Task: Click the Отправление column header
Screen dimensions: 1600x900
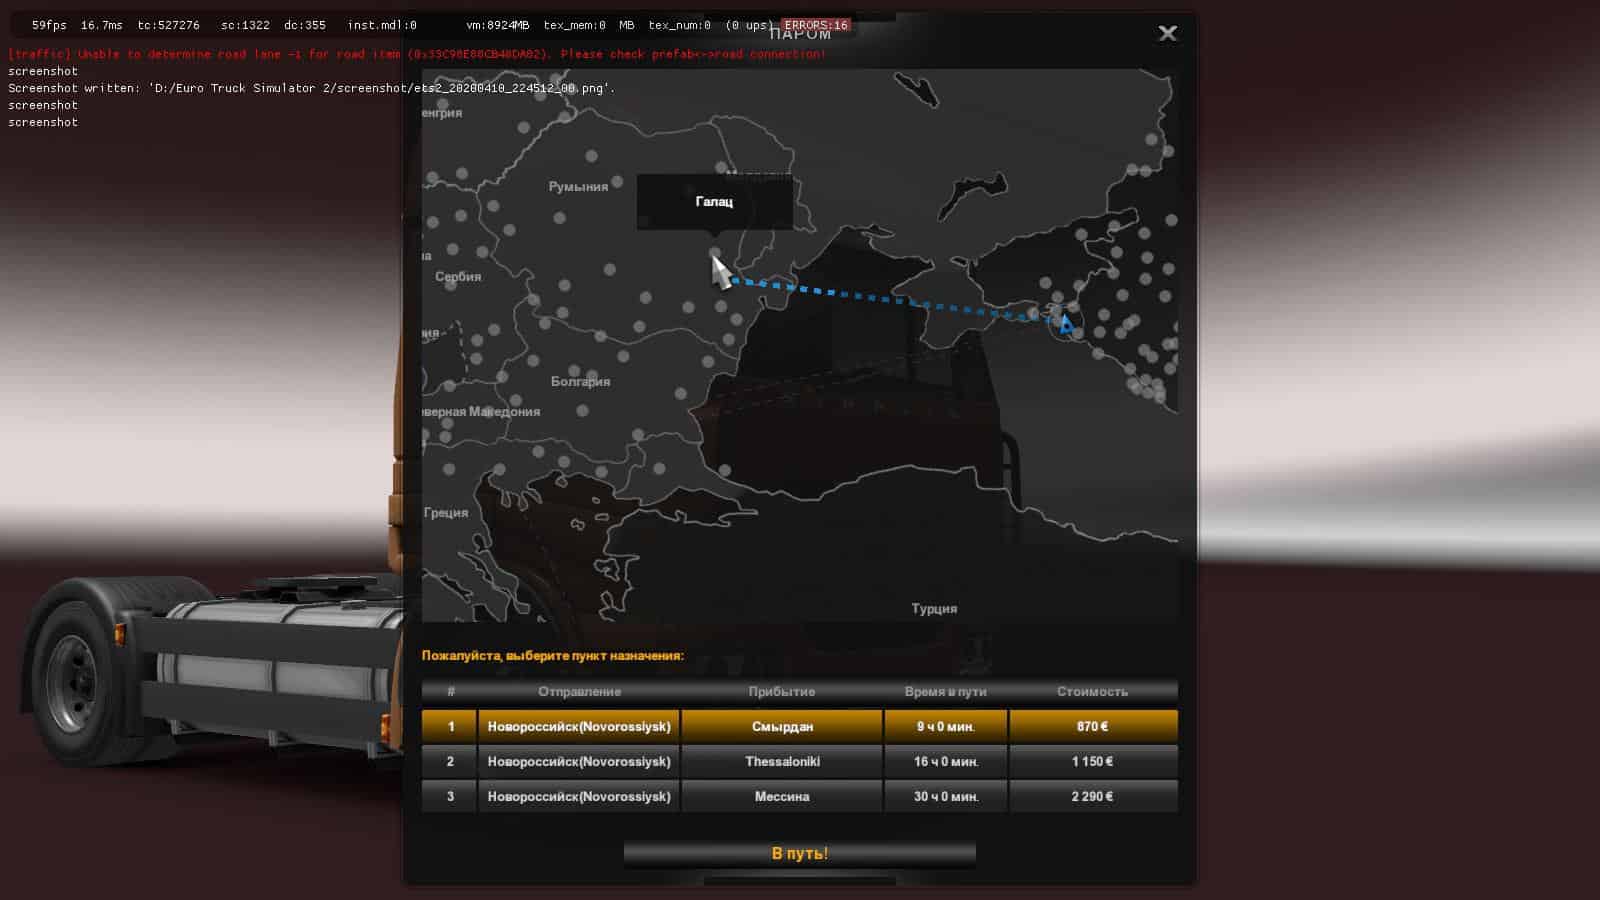Action: 579,691
